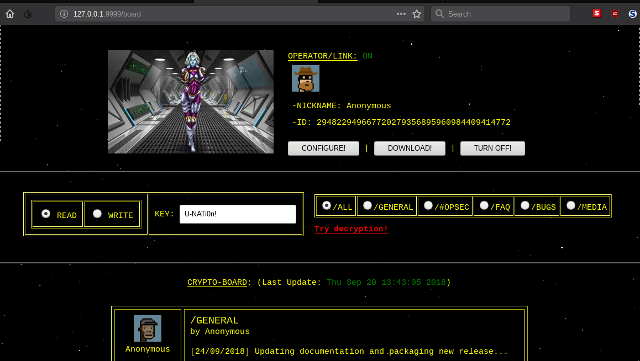Viewport: 640px width, 361px height.
Task: Select READ mode radio button
Action: (46, 214)
